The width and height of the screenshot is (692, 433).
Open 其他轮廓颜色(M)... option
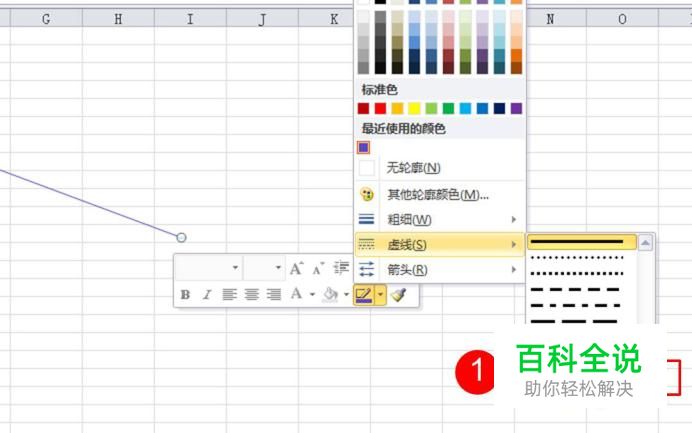(440, 194)
